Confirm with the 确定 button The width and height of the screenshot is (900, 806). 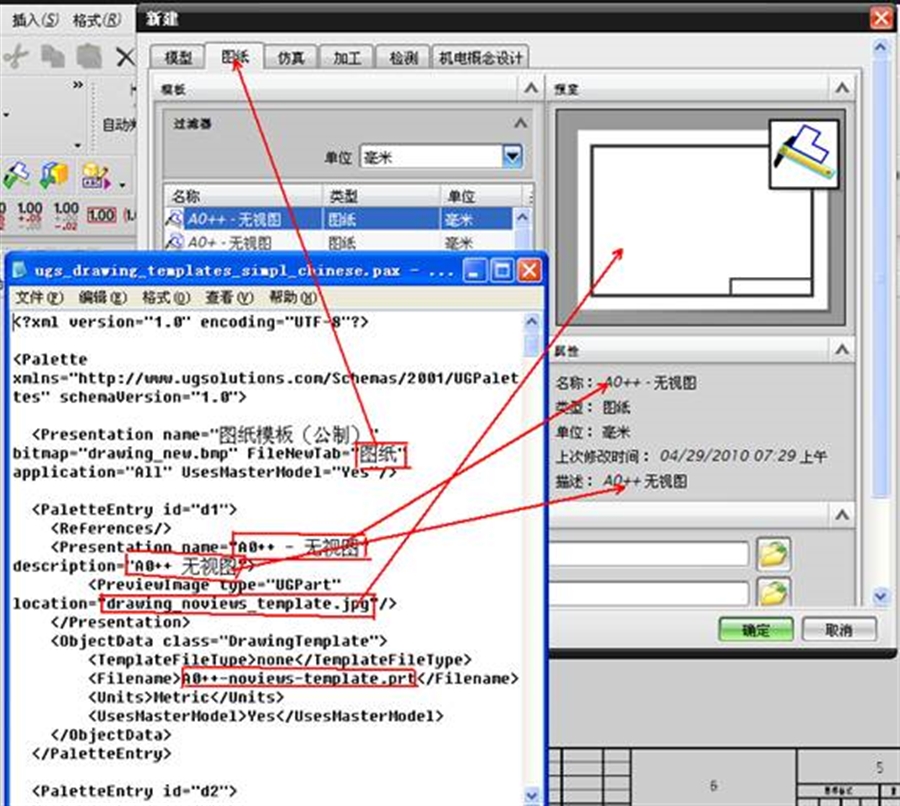point(756,630)
